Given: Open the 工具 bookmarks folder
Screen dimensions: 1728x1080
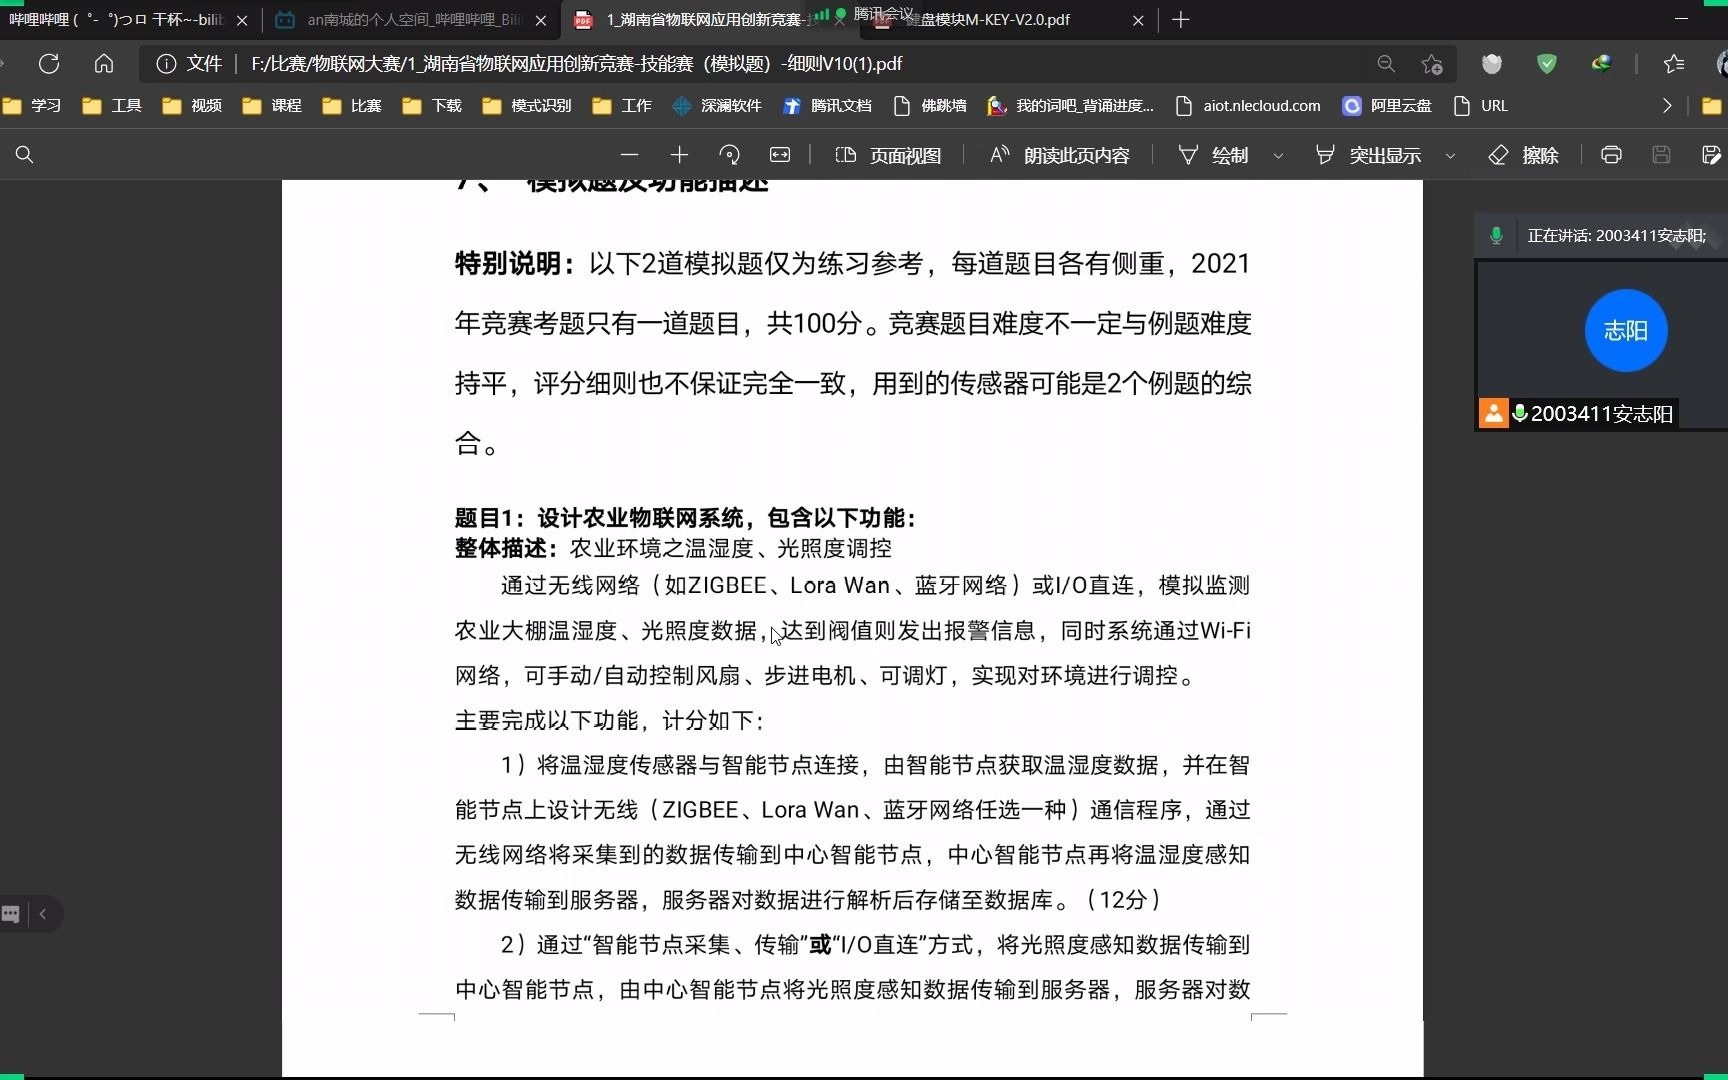Looking at the screenshot, I should point(112,106).
